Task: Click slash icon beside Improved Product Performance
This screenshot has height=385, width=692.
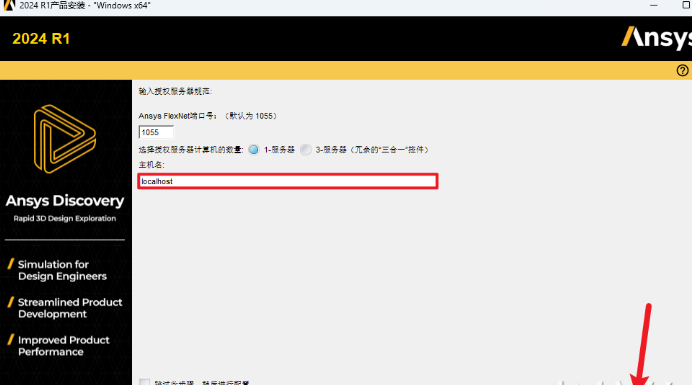Action: tap(11, 340)
